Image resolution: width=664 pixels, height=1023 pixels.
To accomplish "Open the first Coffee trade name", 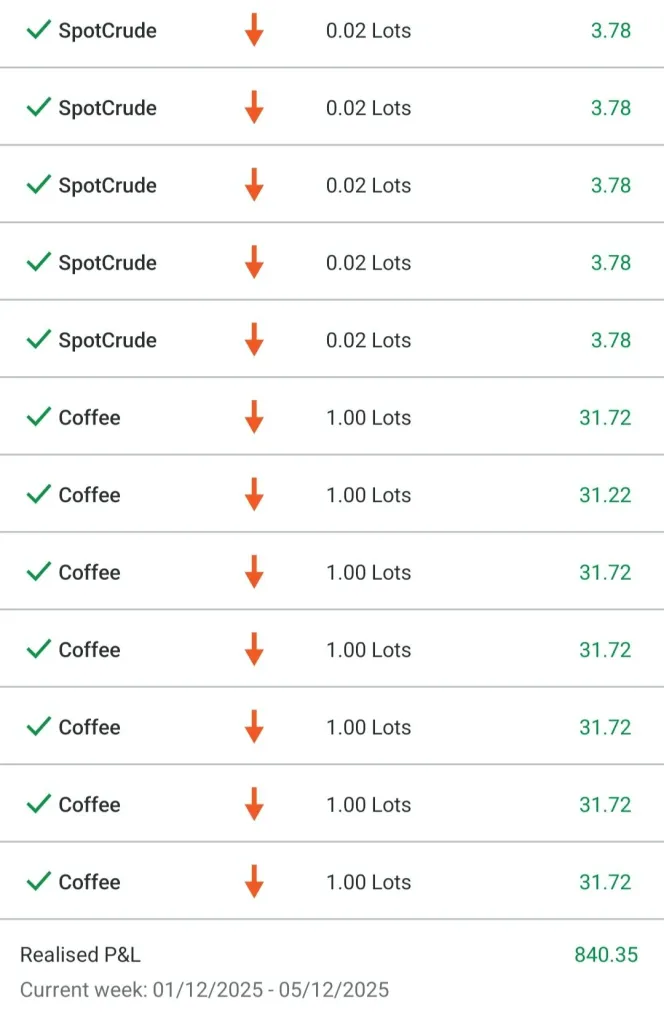I will pos(89,418).
